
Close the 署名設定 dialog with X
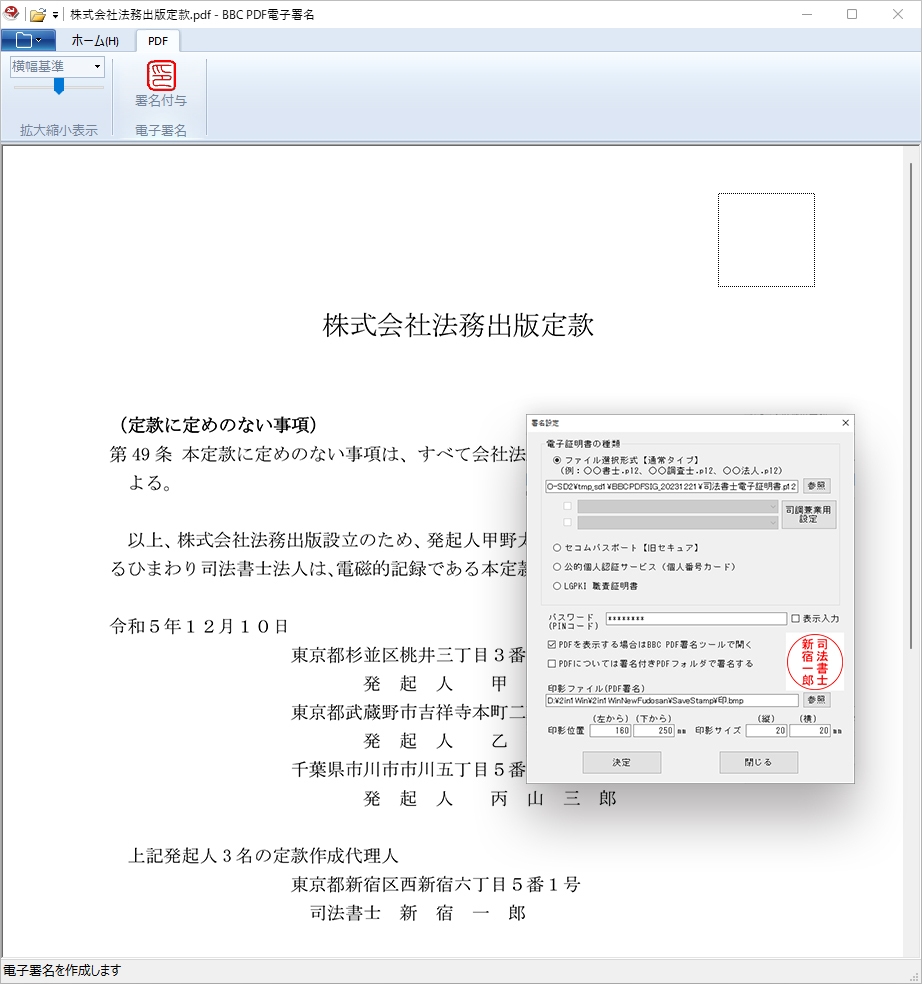[x=845, y=423]
